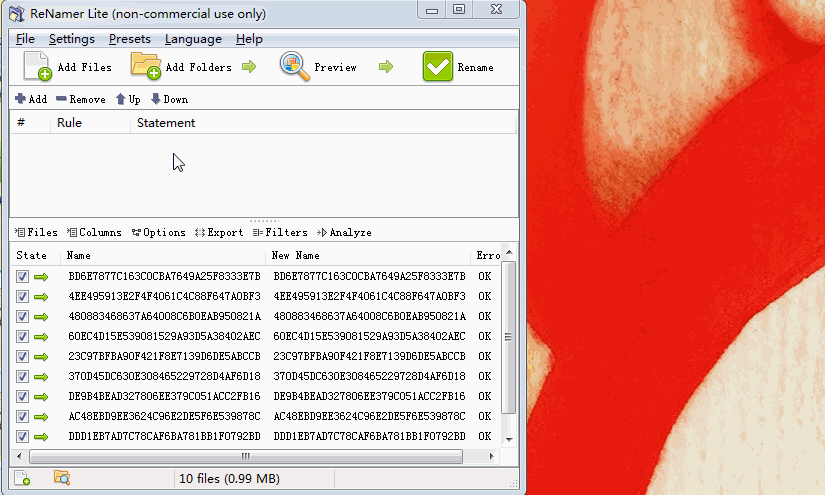Open the Help menu
Viewport: 825px width, 495px height.
coord(249,39)
